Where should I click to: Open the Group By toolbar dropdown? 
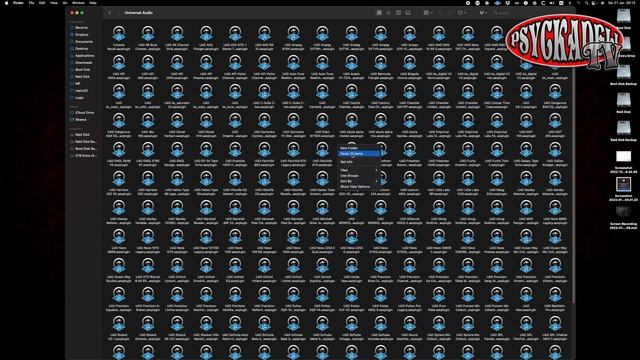pos(428,13)
